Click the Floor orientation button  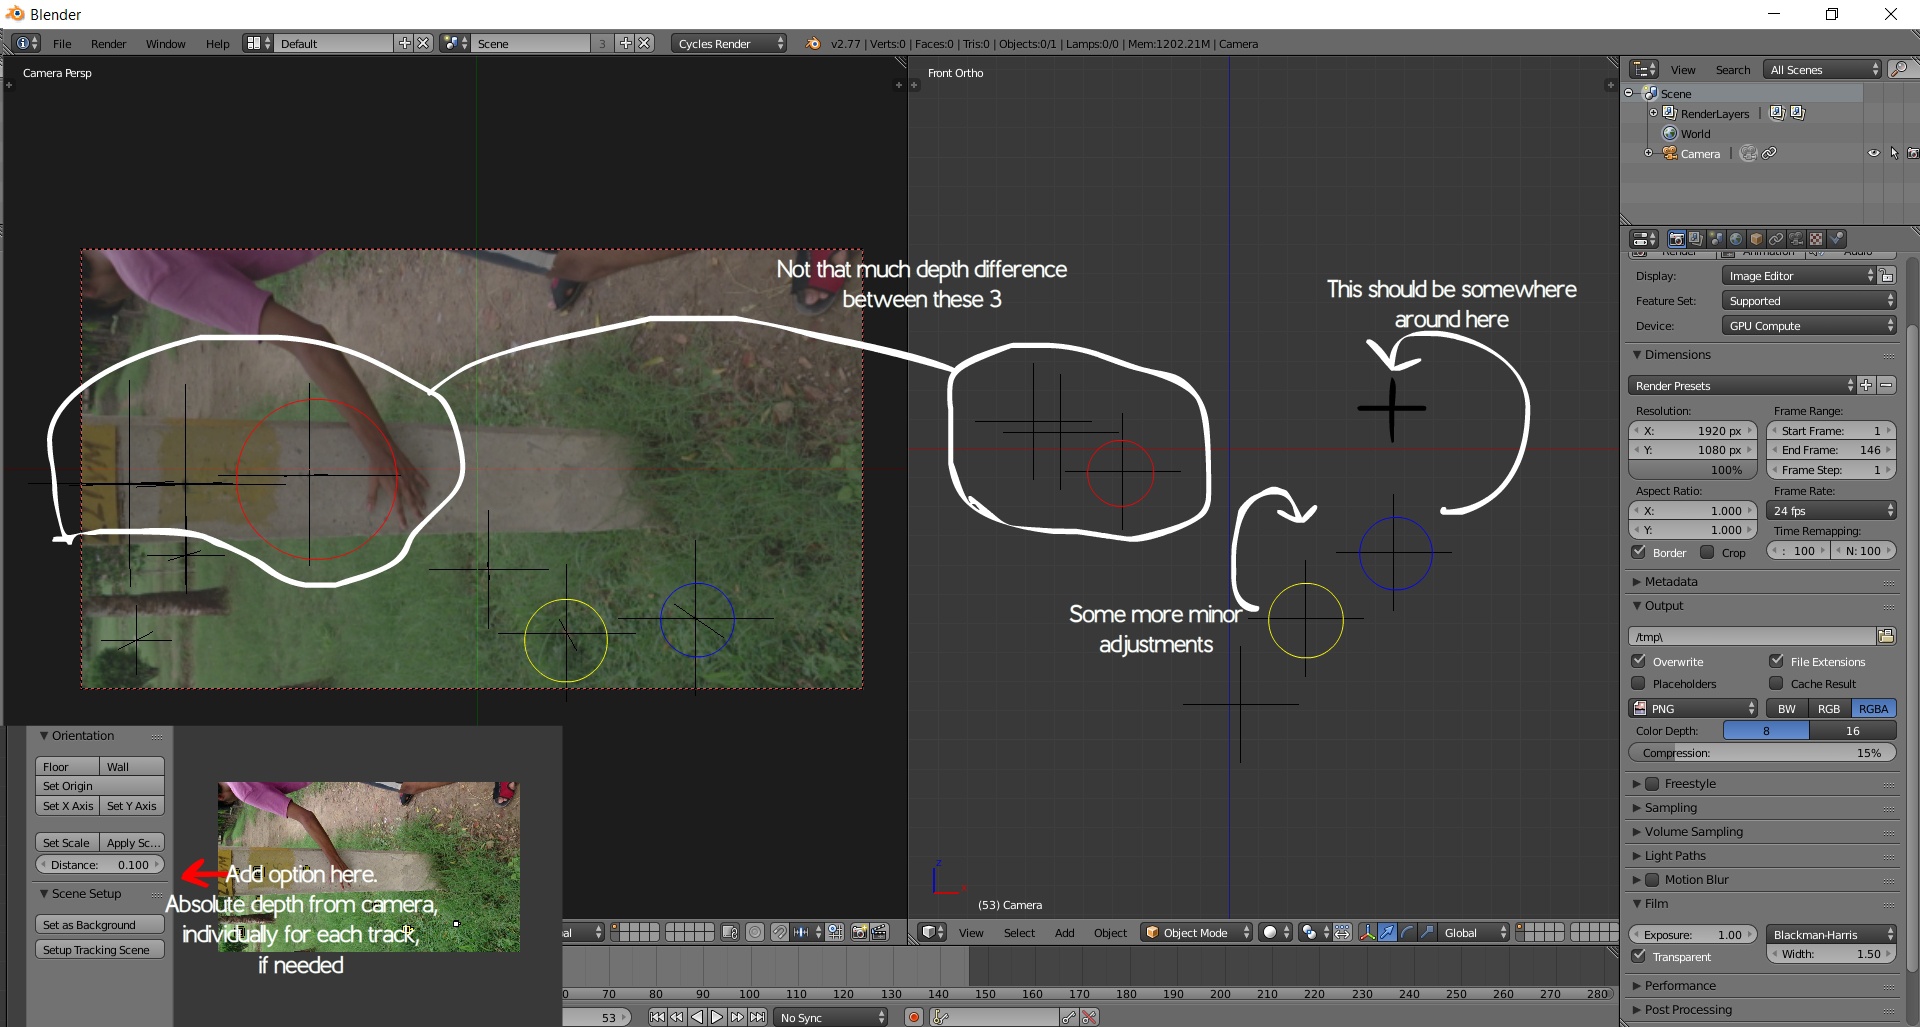[x=67, y=766]
